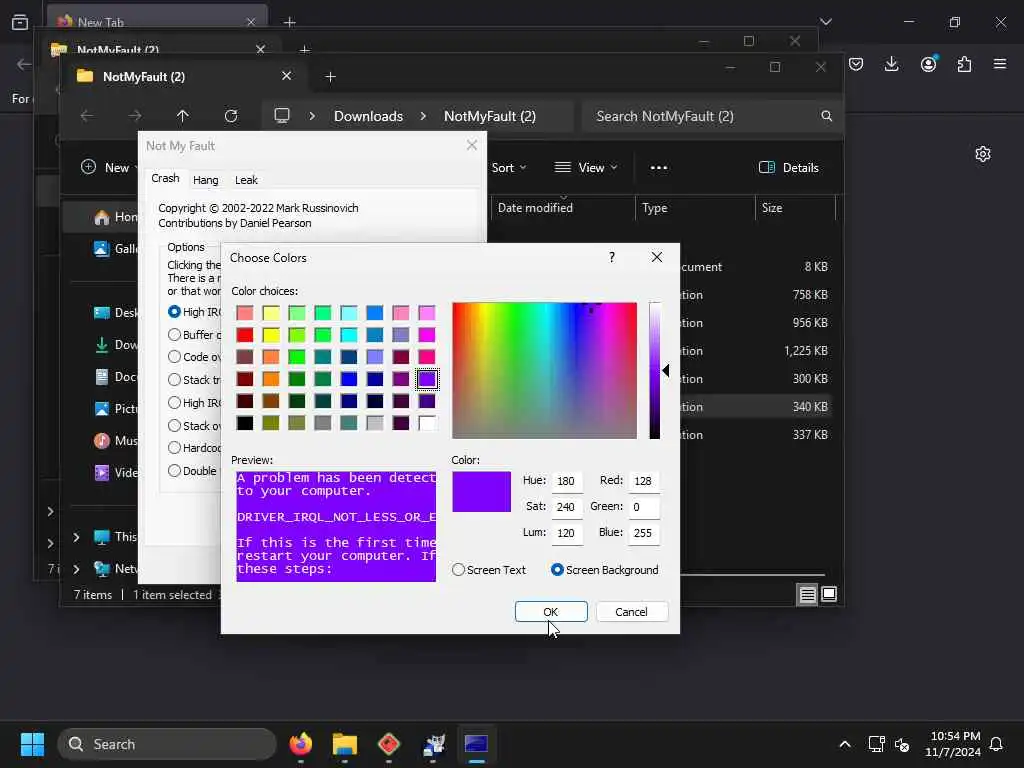Screen dimensions: 1024x768
Task: Open the notification bell
Action: [996, 744]
